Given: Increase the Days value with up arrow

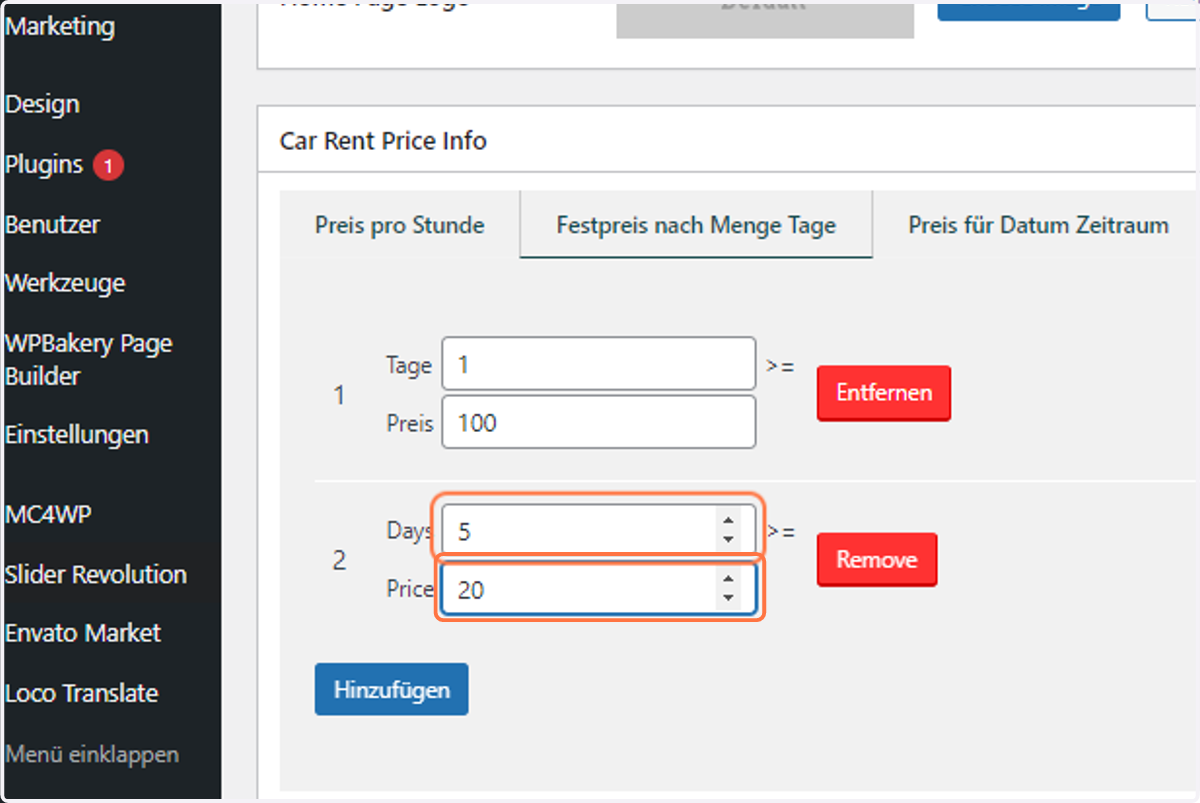Looking at the screenshot, I should pos(728,521).
